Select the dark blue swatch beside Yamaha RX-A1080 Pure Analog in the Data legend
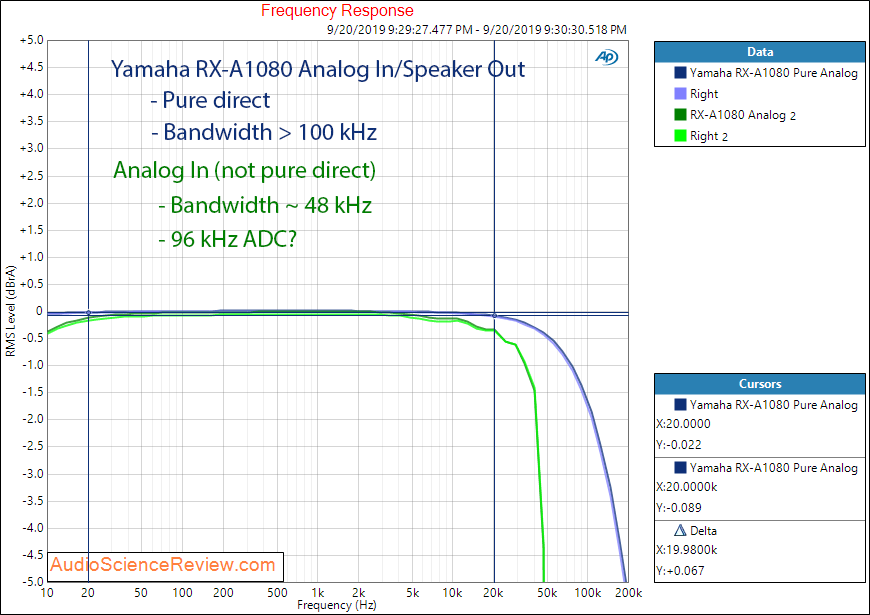Screen dimensions: 870x615 tap(680, 73)
